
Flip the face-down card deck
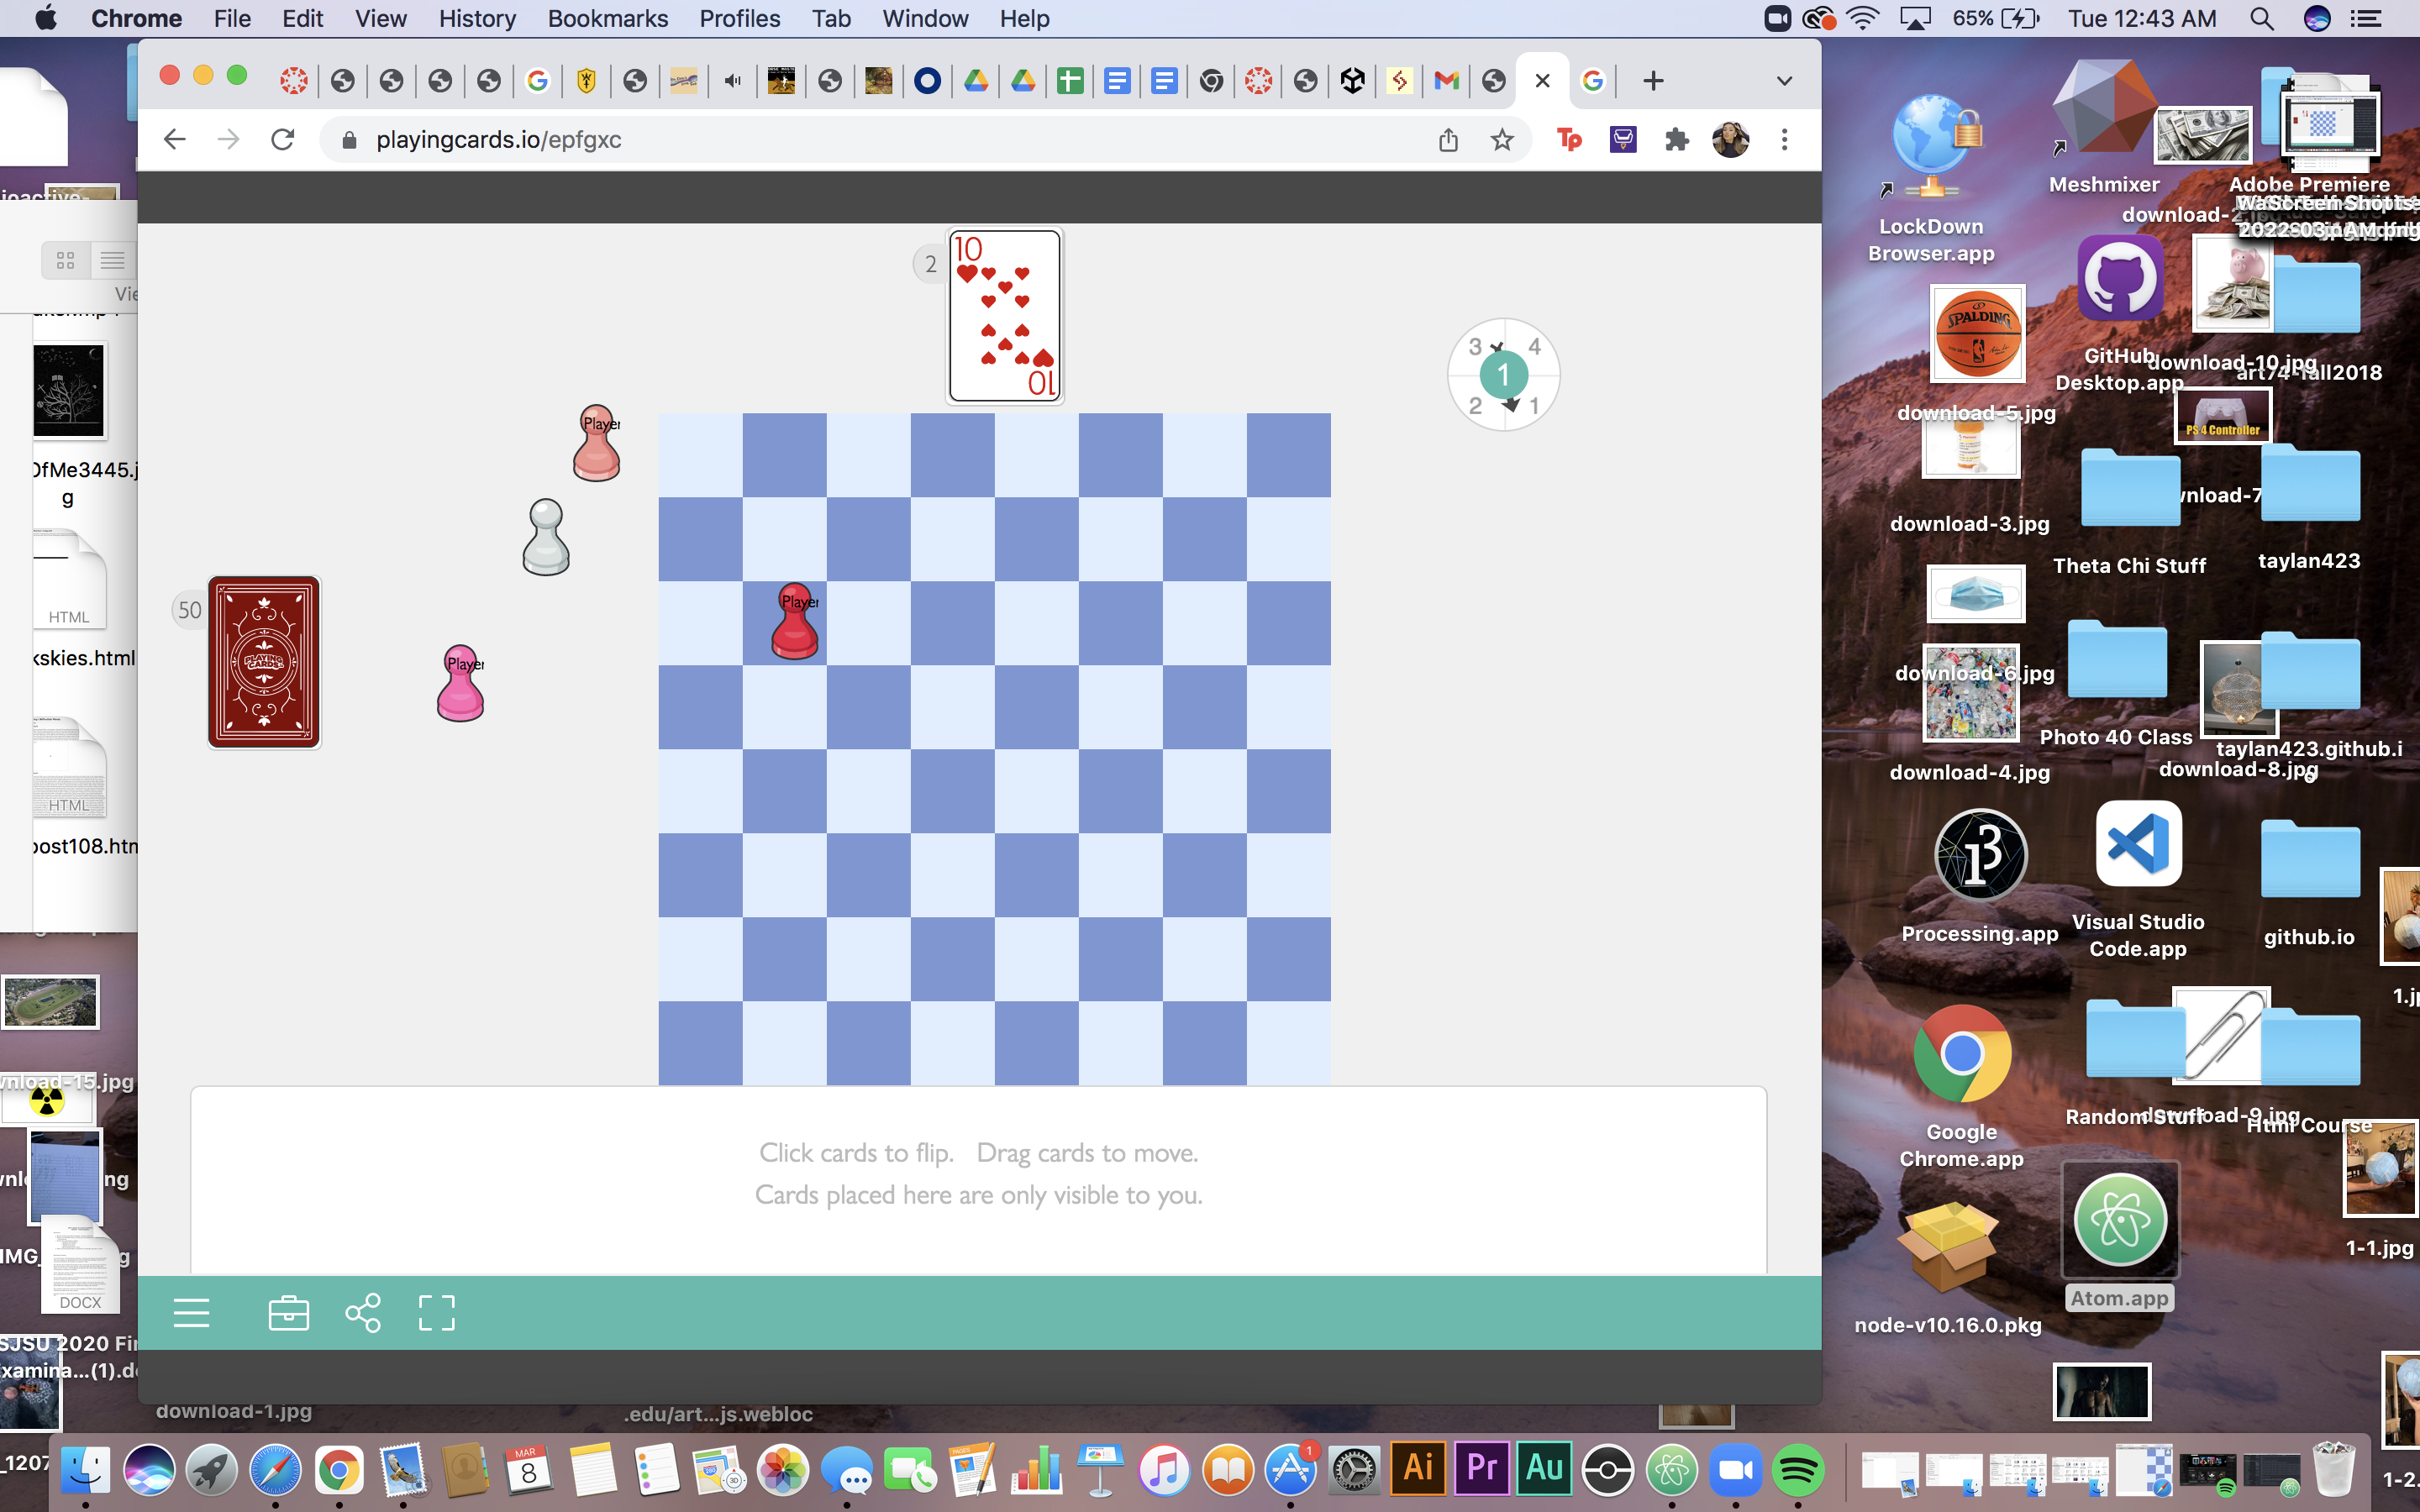[264, 662]
